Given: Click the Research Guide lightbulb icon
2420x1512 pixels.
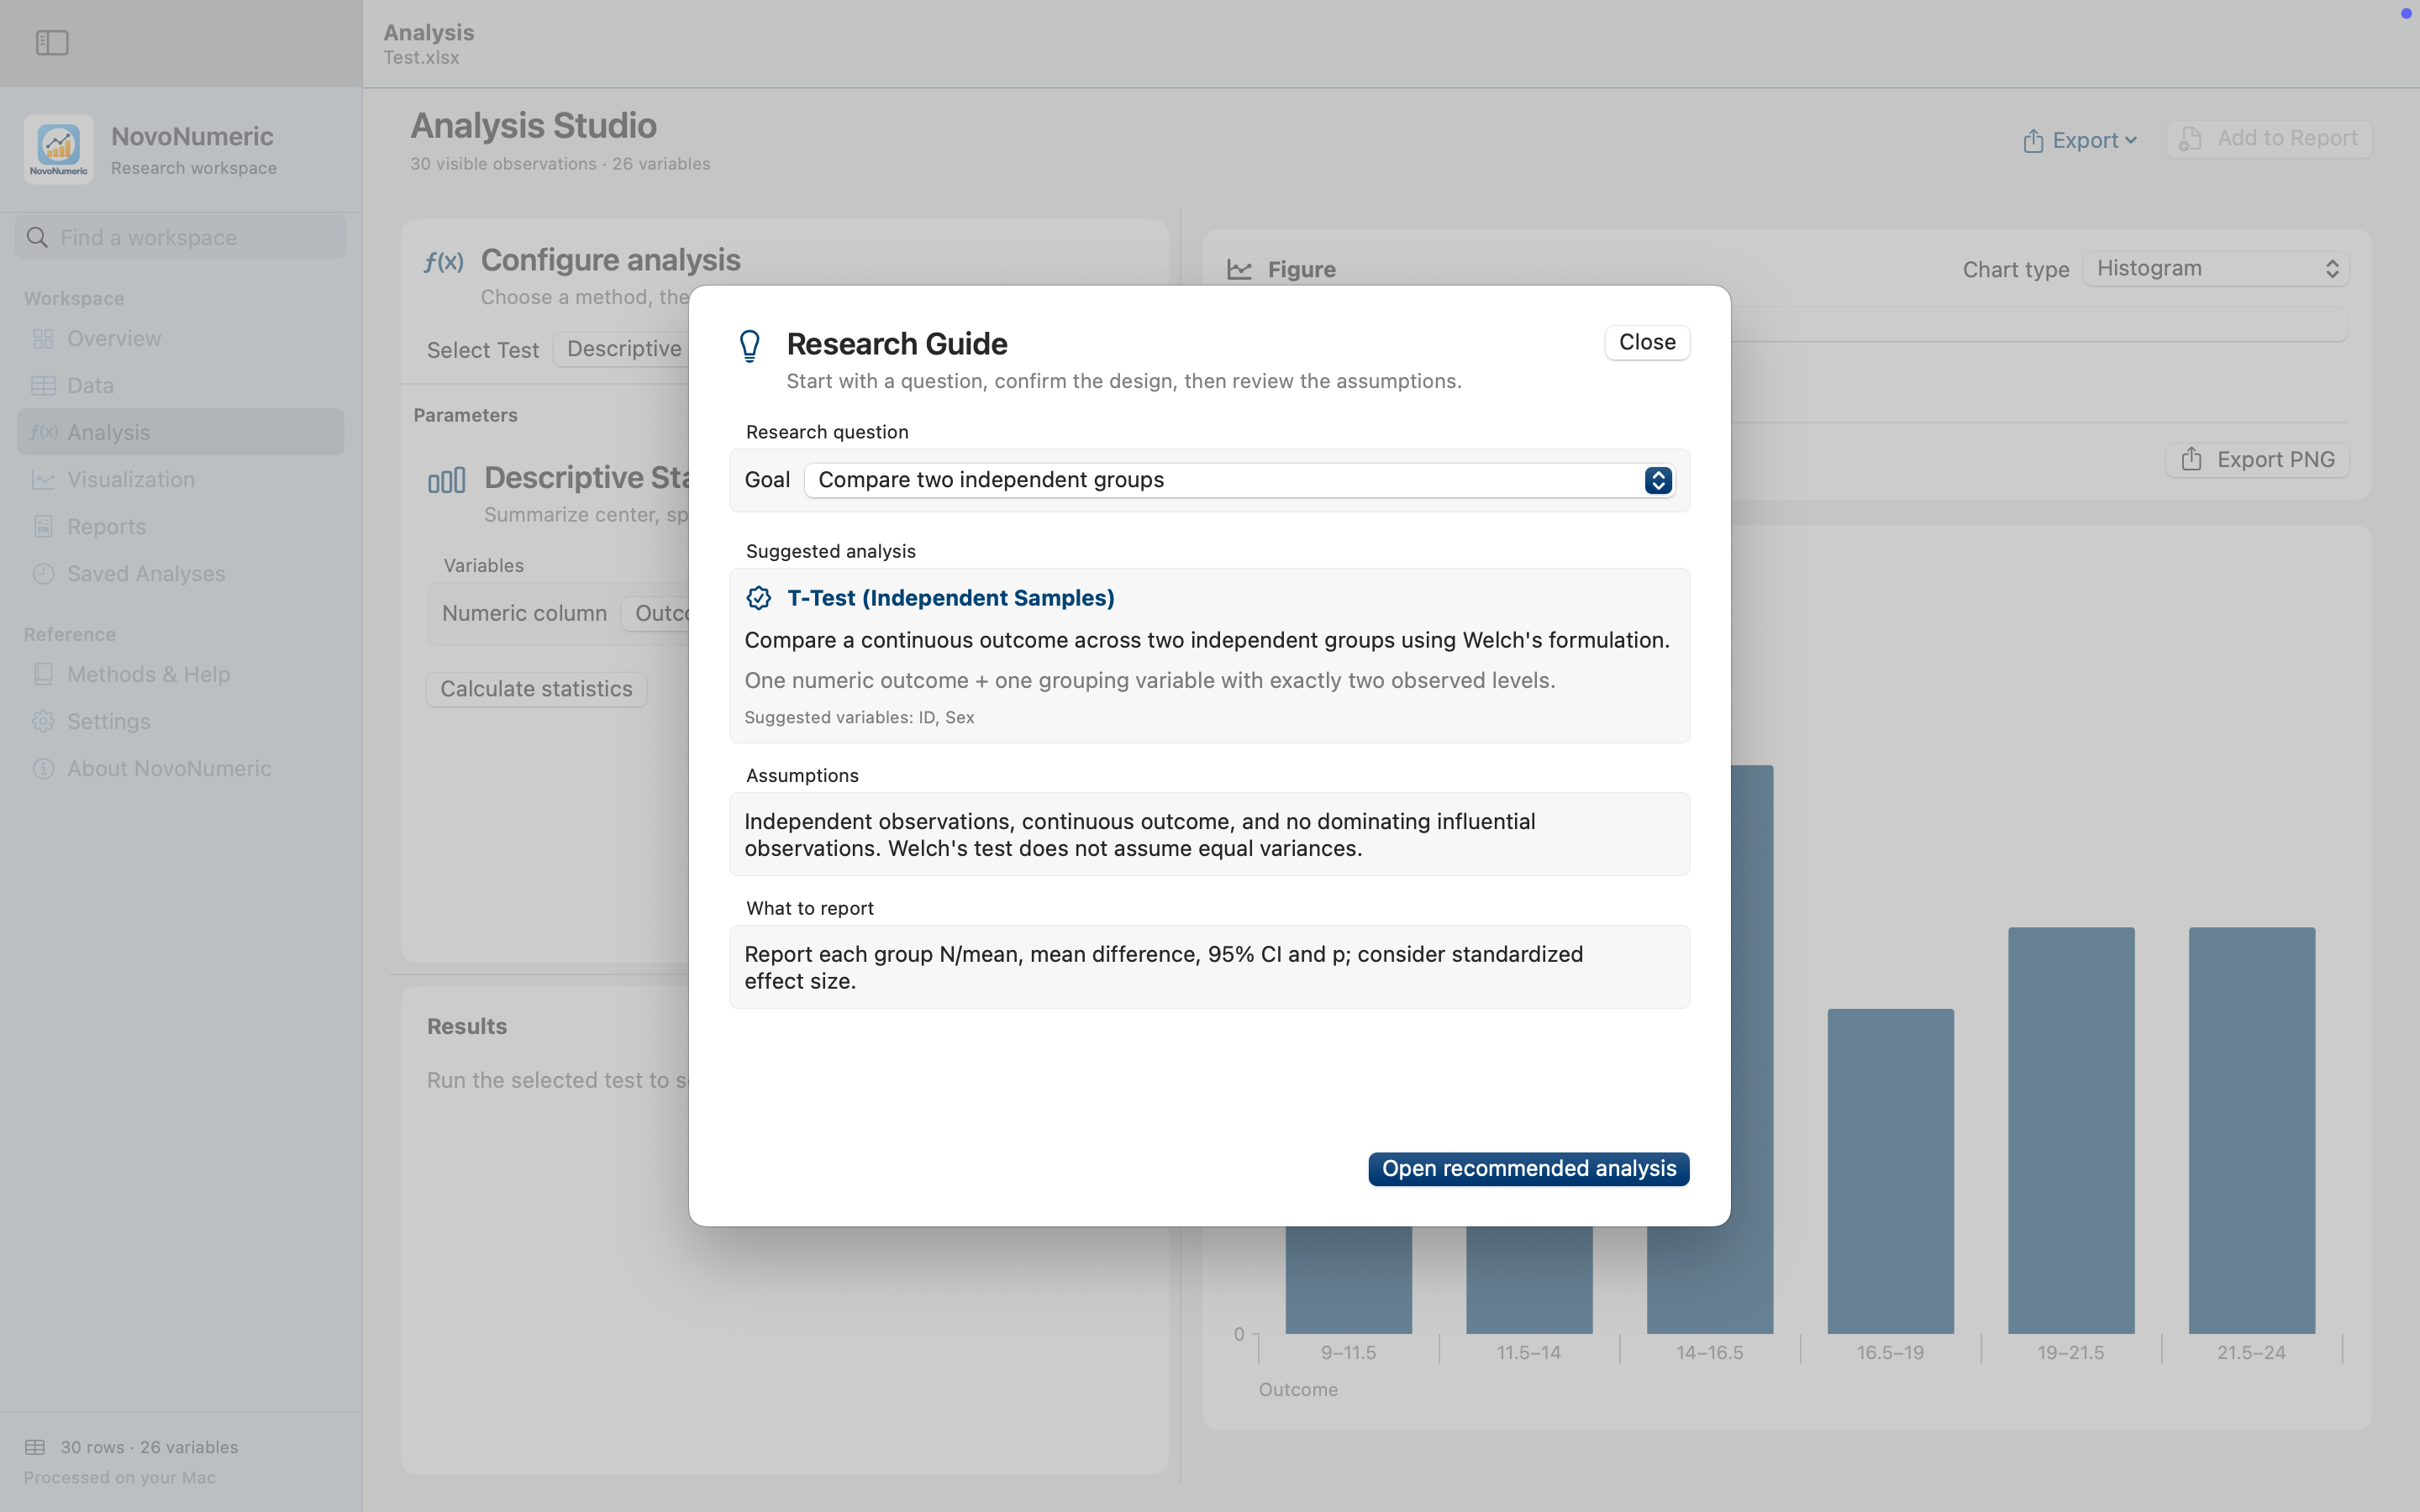Looking at the screenshot, I should tap(750, 346).
